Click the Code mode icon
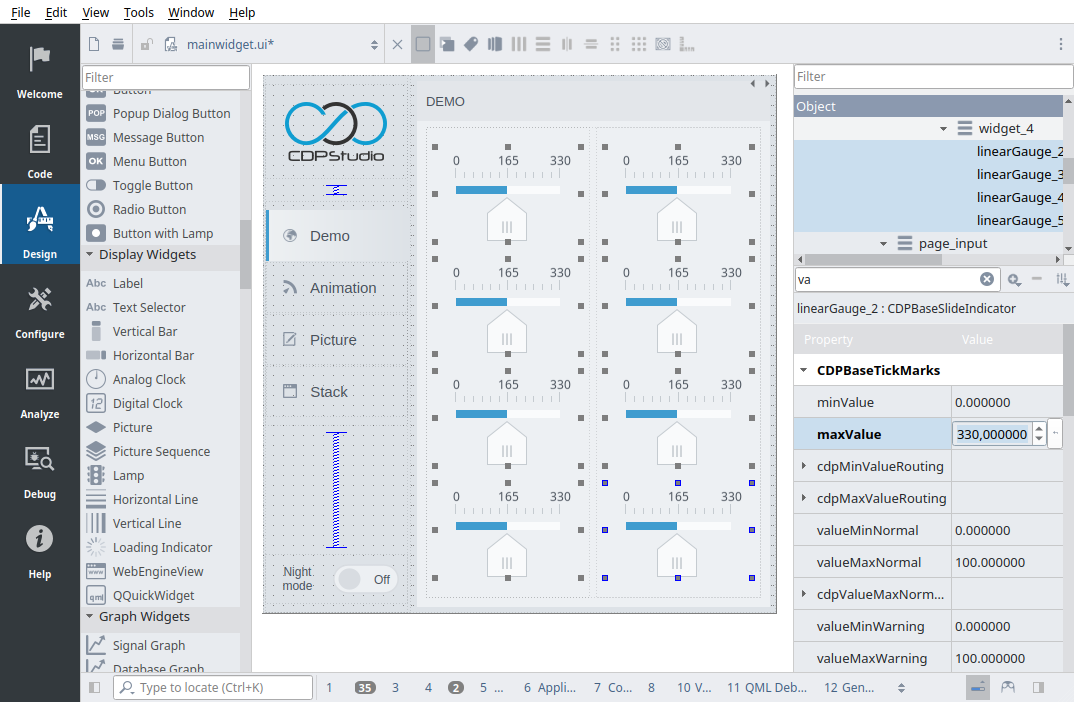Image resolution: width=1074 pixels, height=702 pixels. point(40,150)
